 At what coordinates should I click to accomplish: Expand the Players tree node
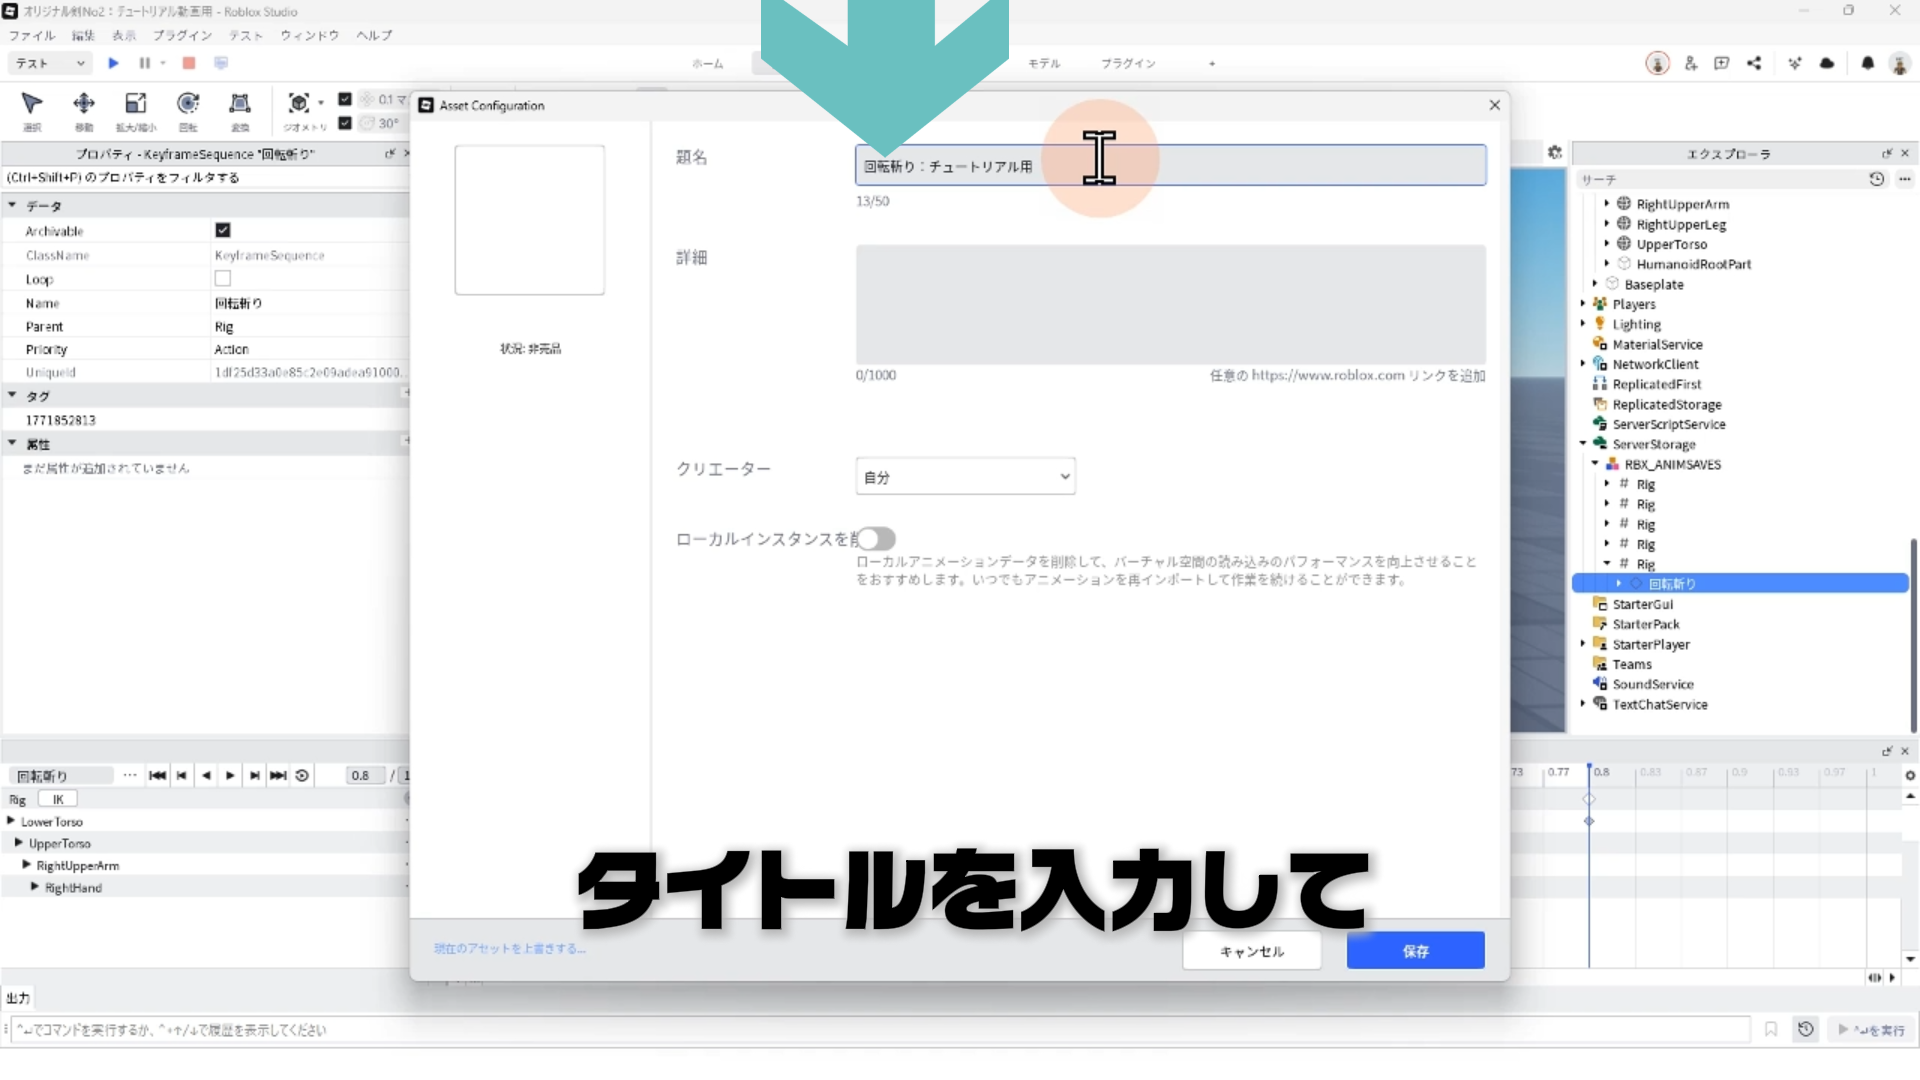coord(1583,304)
